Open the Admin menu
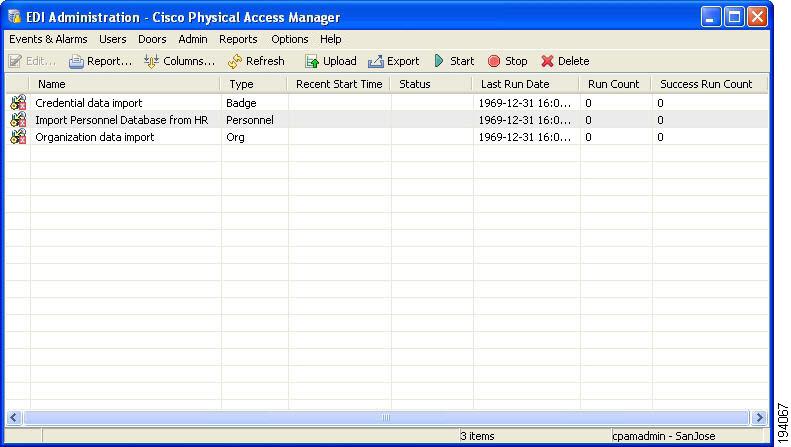Viewport: 791px width, 447px height. [193, 39]
